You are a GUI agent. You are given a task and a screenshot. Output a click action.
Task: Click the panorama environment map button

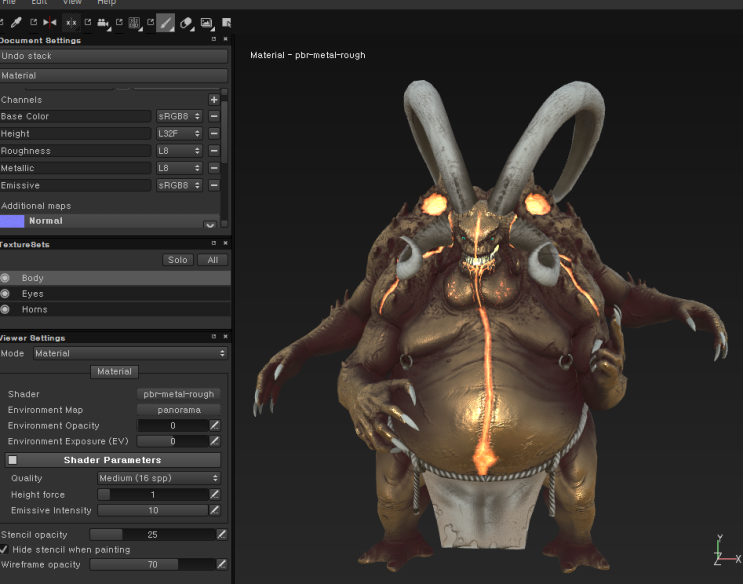179,410
